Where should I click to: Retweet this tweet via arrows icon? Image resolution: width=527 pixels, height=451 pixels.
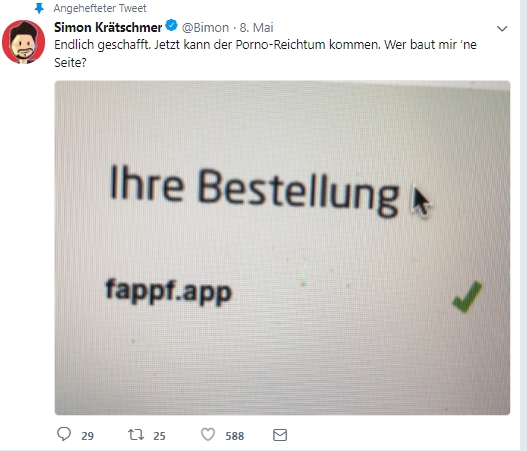(x=136, y=435)
